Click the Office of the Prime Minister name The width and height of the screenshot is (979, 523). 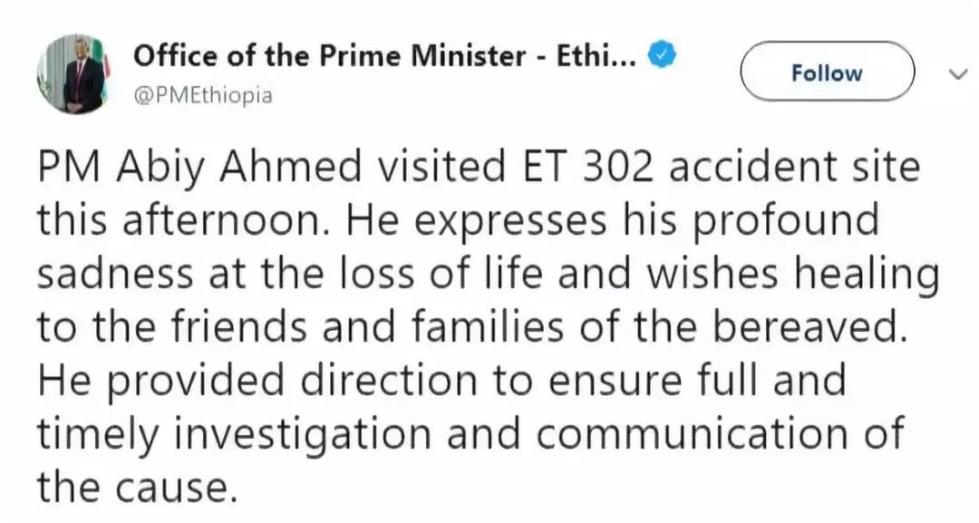385,57
